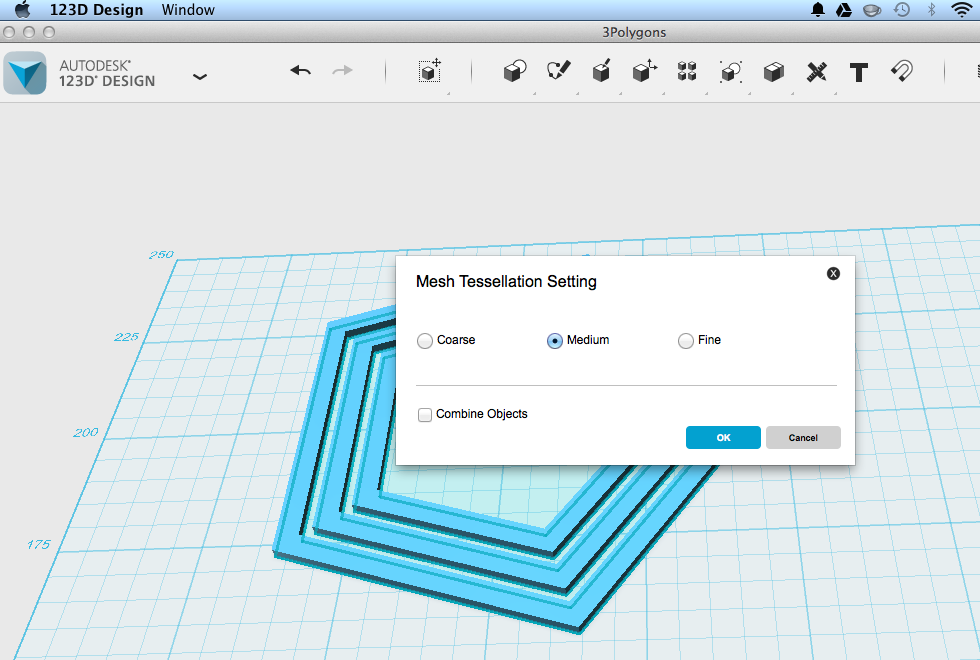Enable the Combine Objects checkbox
Image resolution: width=980 pixels, height=660 pixels.
tap(425, 414)
